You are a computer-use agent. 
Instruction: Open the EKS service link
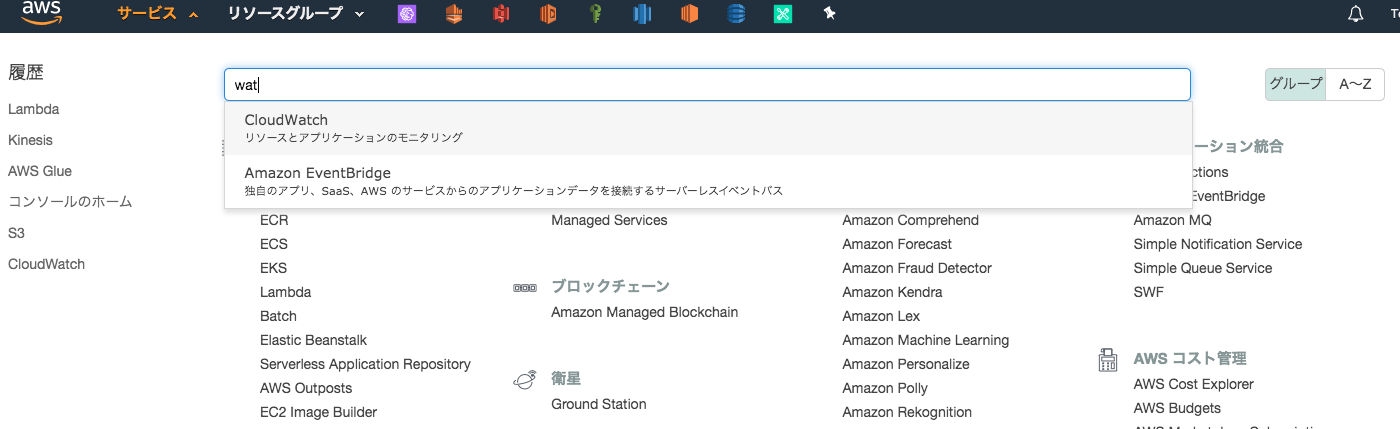coord(273,268)
